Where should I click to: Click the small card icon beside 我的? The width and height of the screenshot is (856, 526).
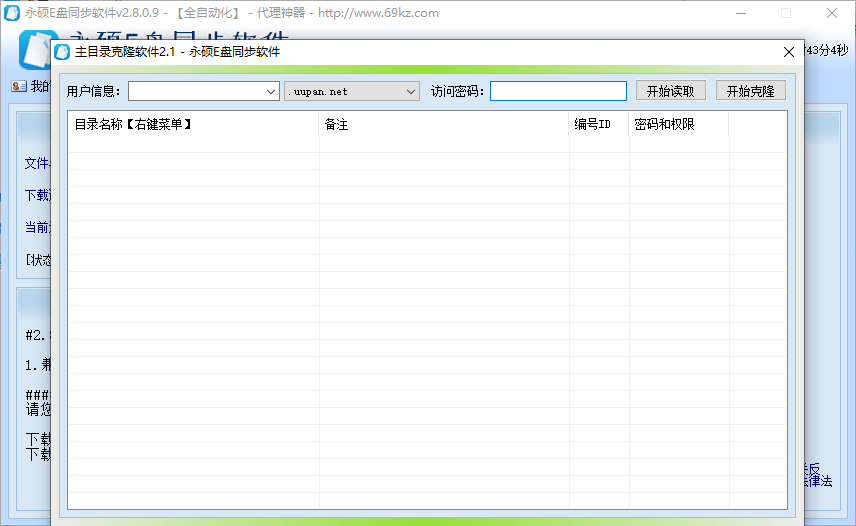pos(18,87)
